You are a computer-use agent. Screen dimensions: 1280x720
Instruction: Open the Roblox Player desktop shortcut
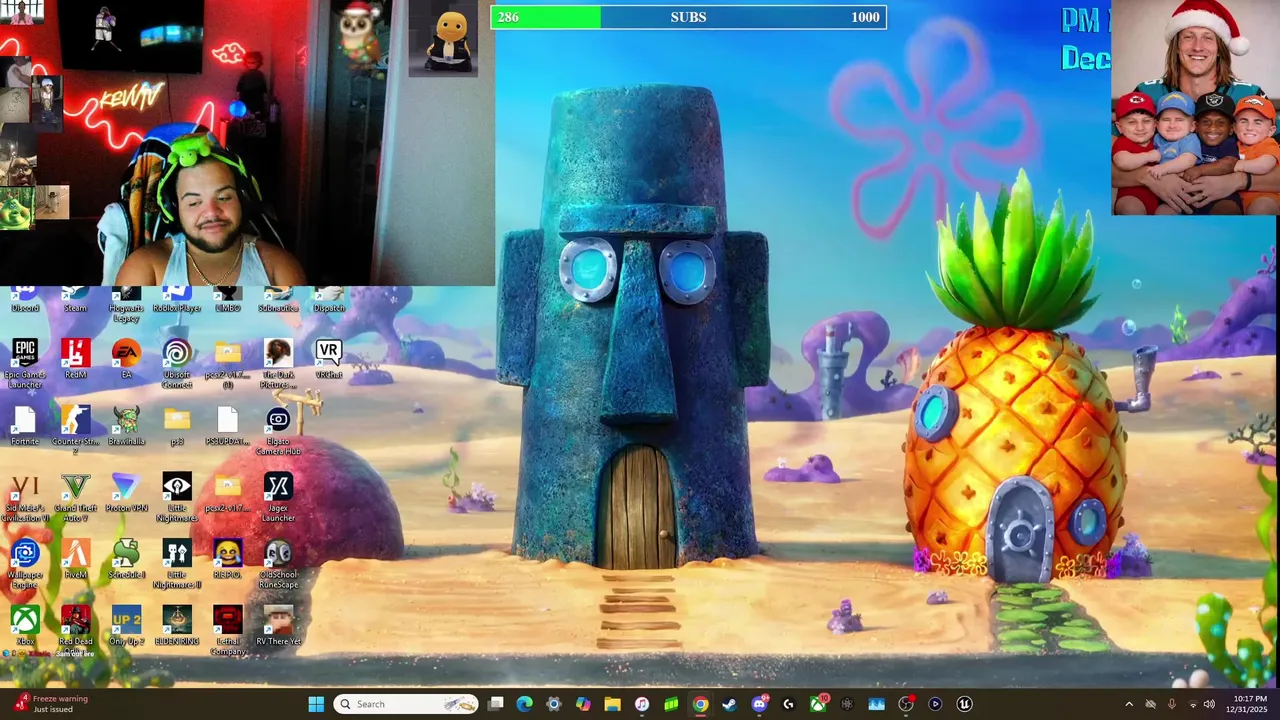pos(177,300)
